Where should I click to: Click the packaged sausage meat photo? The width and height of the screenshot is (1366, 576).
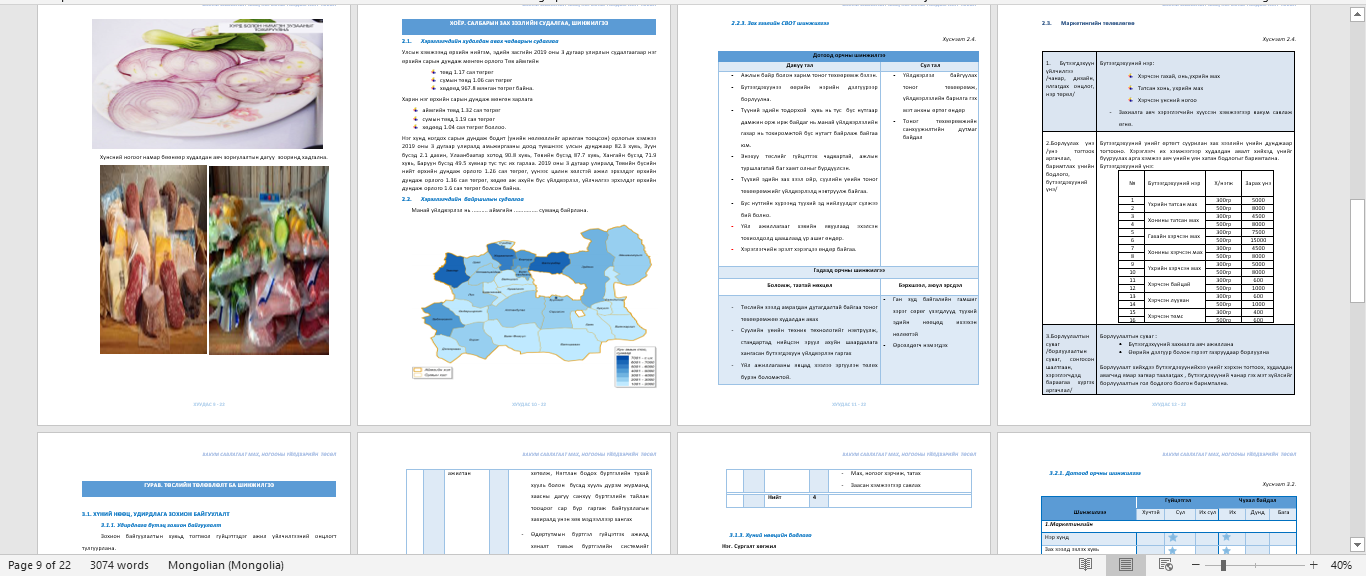tap(153, 260)
